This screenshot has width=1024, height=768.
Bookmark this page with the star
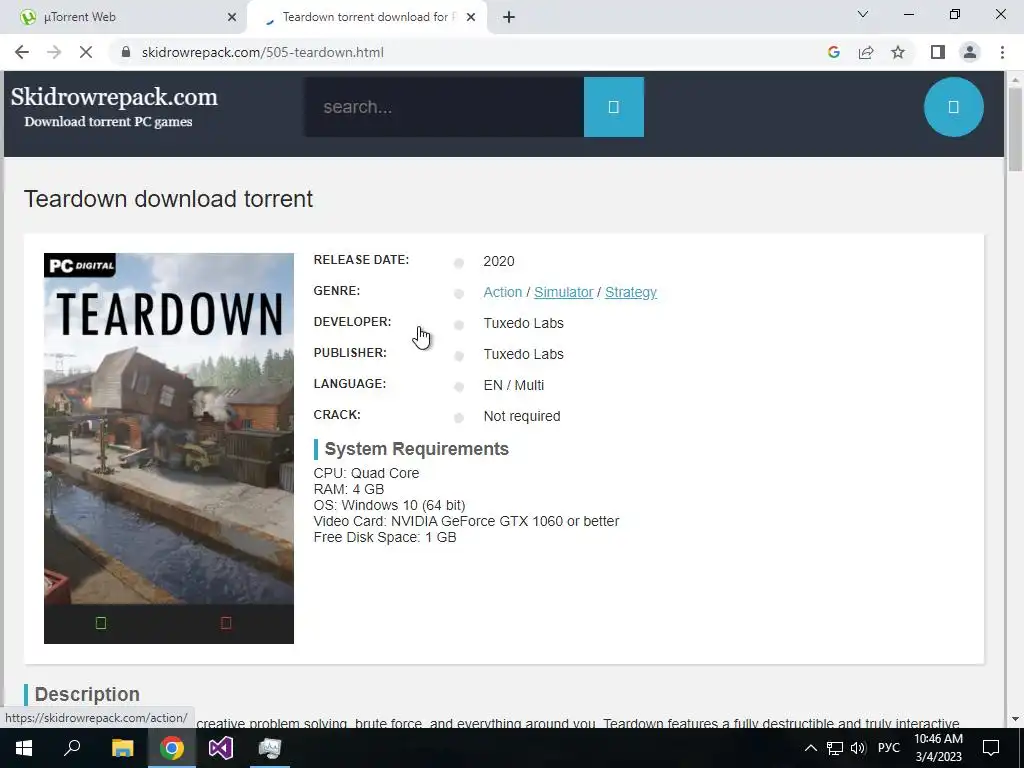pyautogui.click(x=898, y=52)
